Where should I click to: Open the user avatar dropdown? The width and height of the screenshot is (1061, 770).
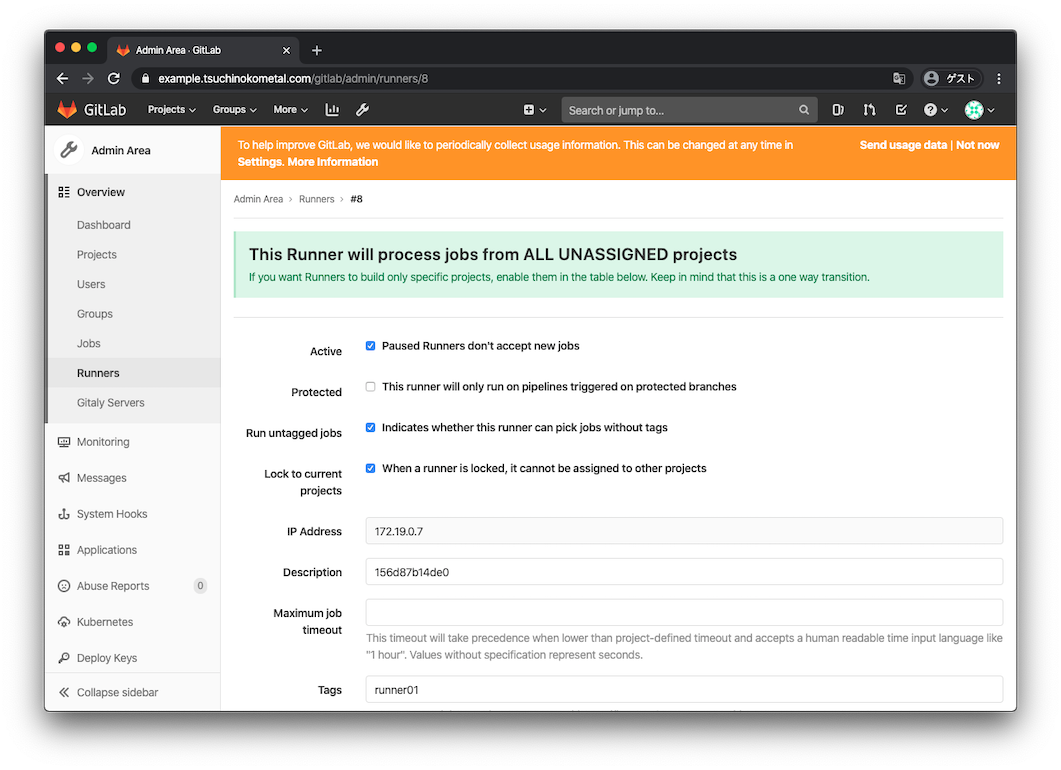[979, 110]
